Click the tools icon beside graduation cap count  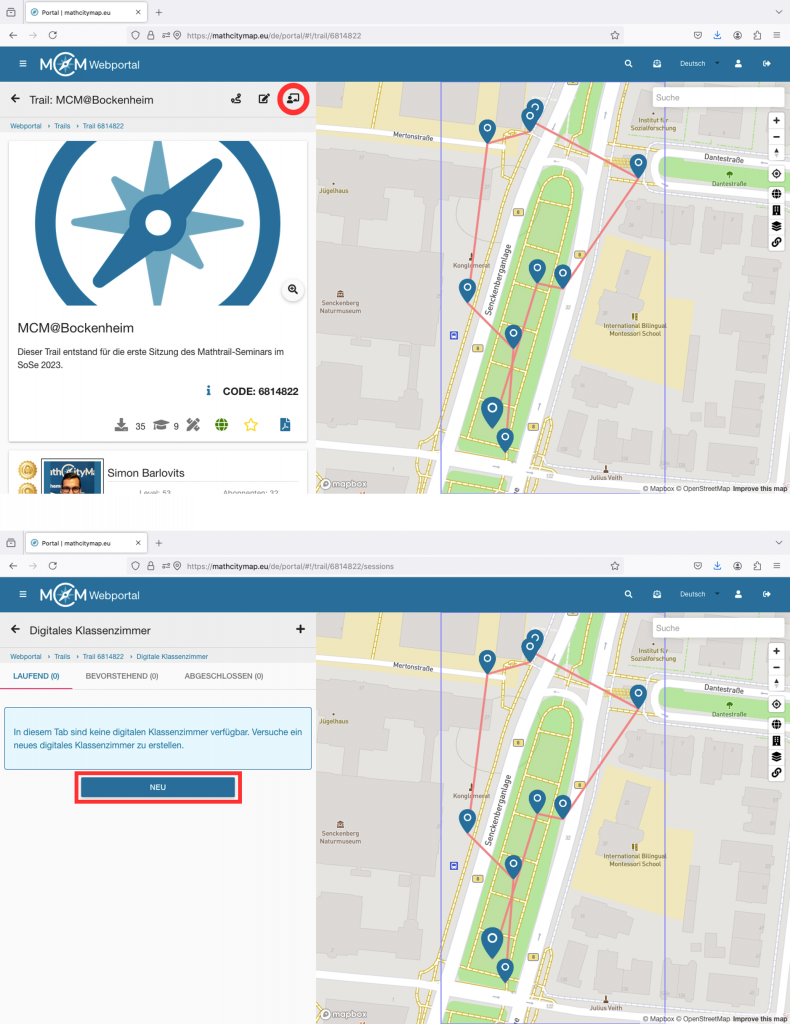tap(193, 425)
